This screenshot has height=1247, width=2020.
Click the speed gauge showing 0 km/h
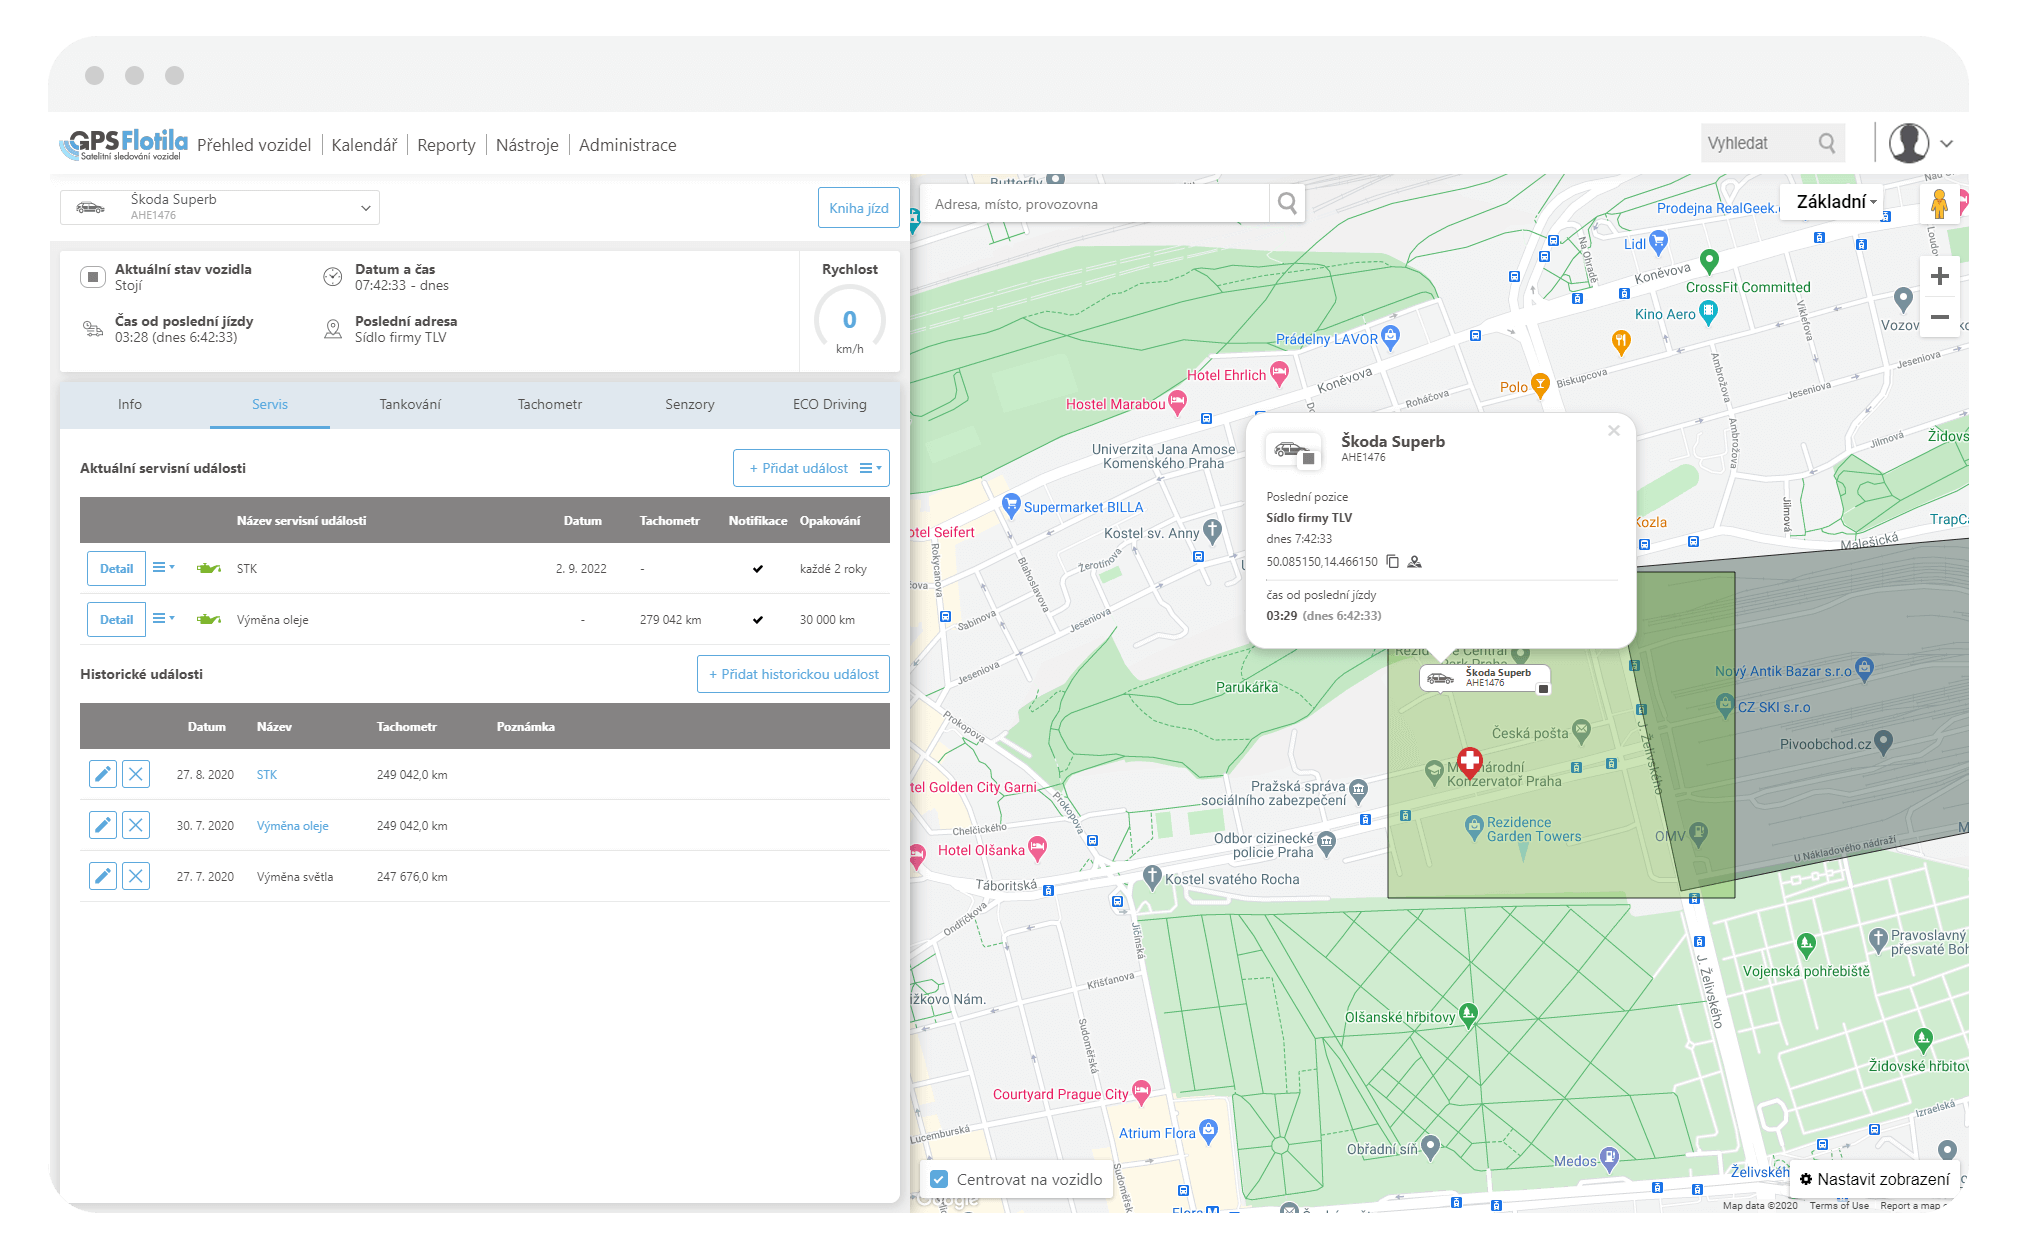[x=849, y=321]
